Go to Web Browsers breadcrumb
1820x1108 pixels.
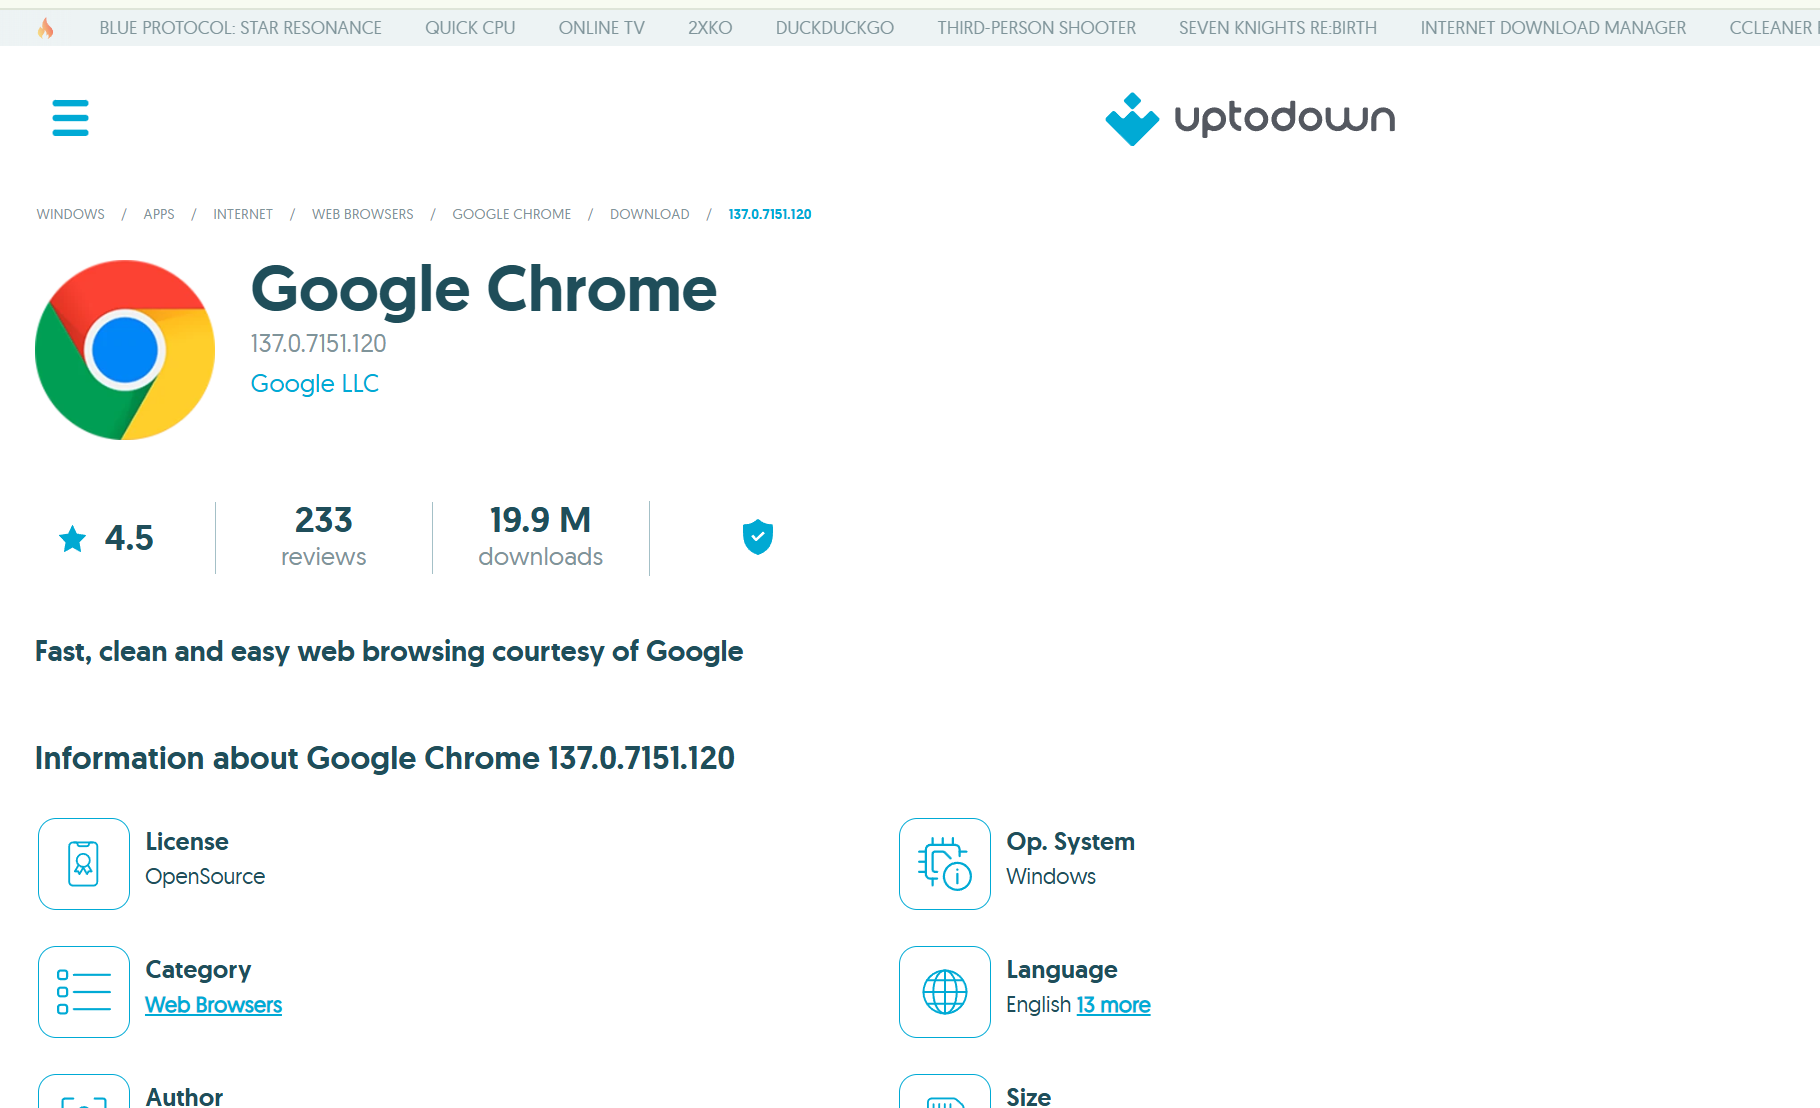(363, 214)
